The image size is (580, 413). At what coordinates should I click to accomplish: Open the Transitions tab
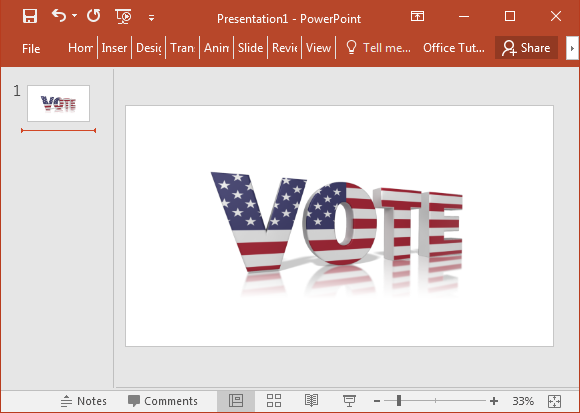tap(182, 48)
